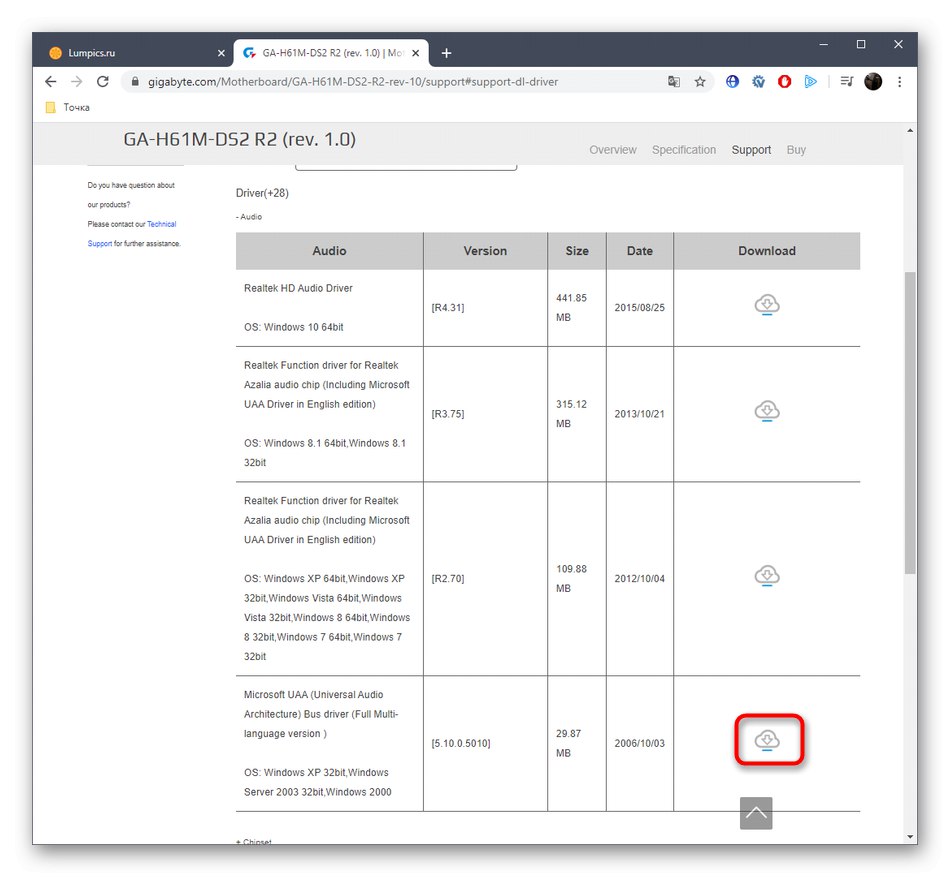Screen dimensions: 950x877
Task: Minimize the Chrome window
Action: pyautogui.click(x=823, y=44)
